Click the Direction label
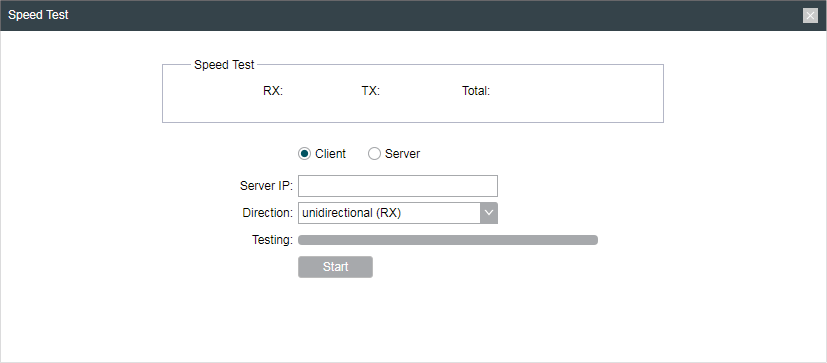Screen dimensions: 827x363 267,213
